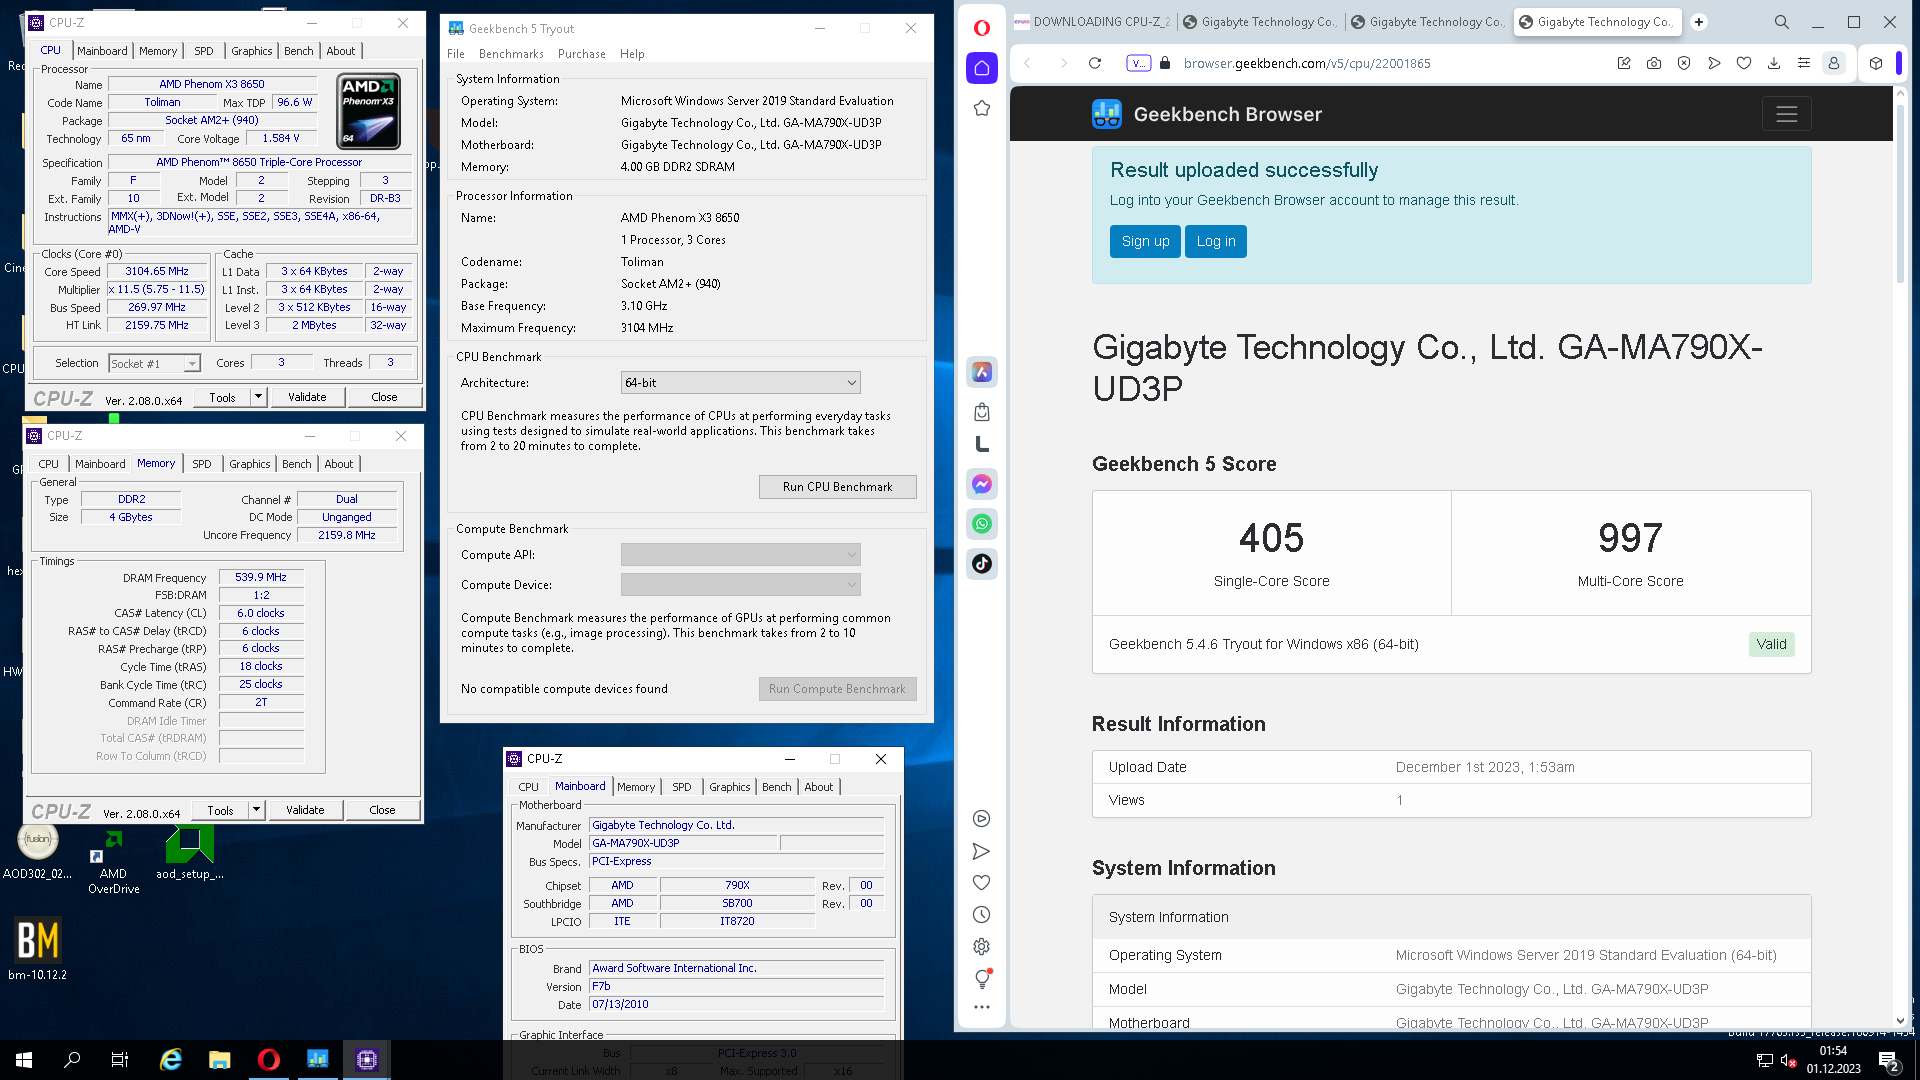Open the Geekbench Browser hamburger menu
This screenshot has height=1080, width=1920.
click(x=1786, y=115)
